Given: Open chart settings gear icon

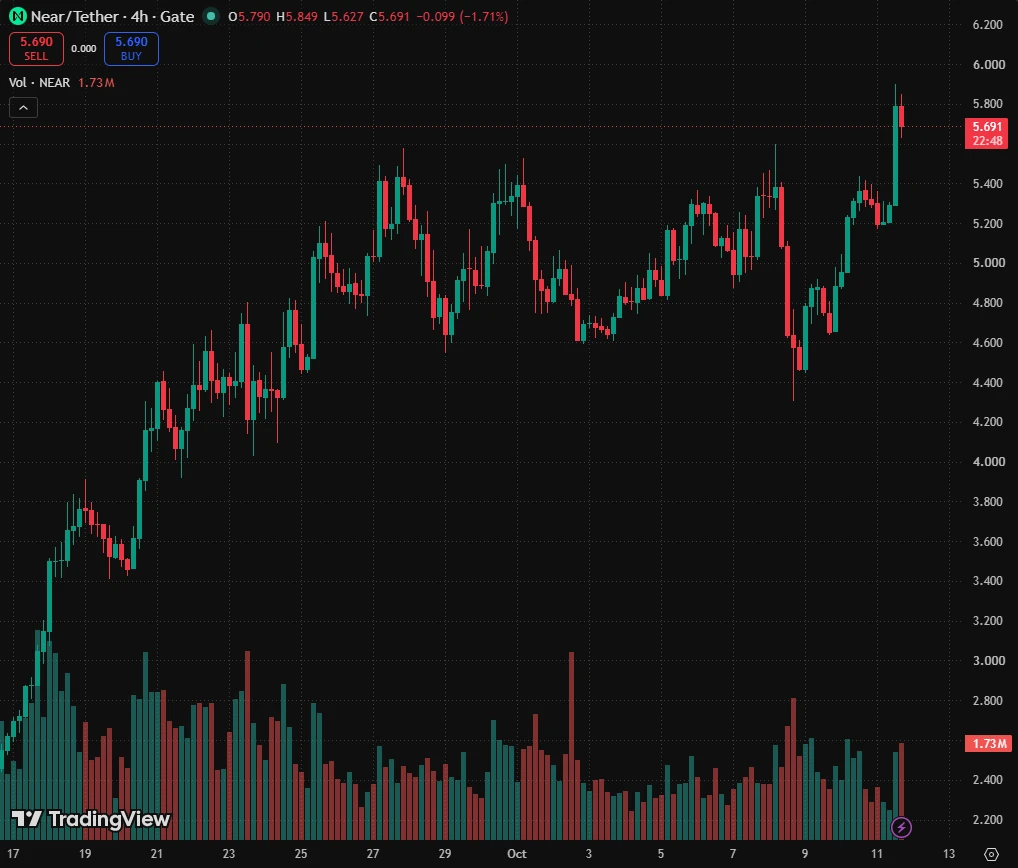Looking at the screenshot, I should click(991, 854).
